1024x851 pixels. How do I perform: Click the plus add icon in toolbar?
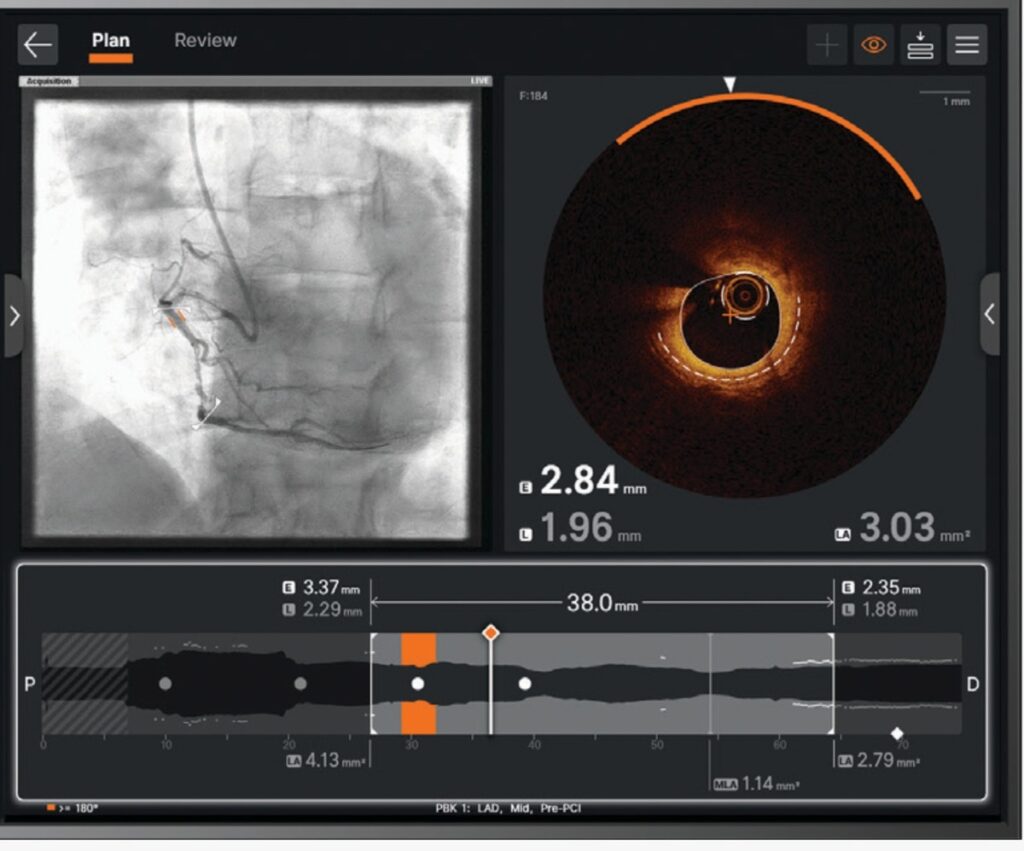(x=826, y=45)
